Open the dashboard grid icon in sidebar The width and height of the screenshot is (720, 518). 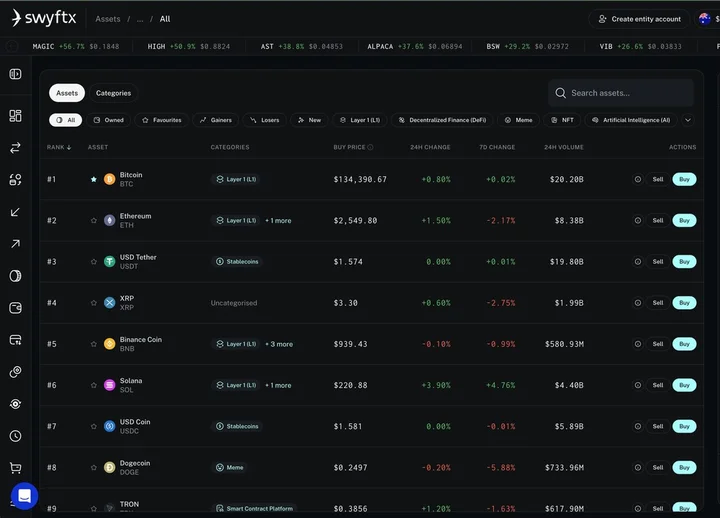pos(15,116)
